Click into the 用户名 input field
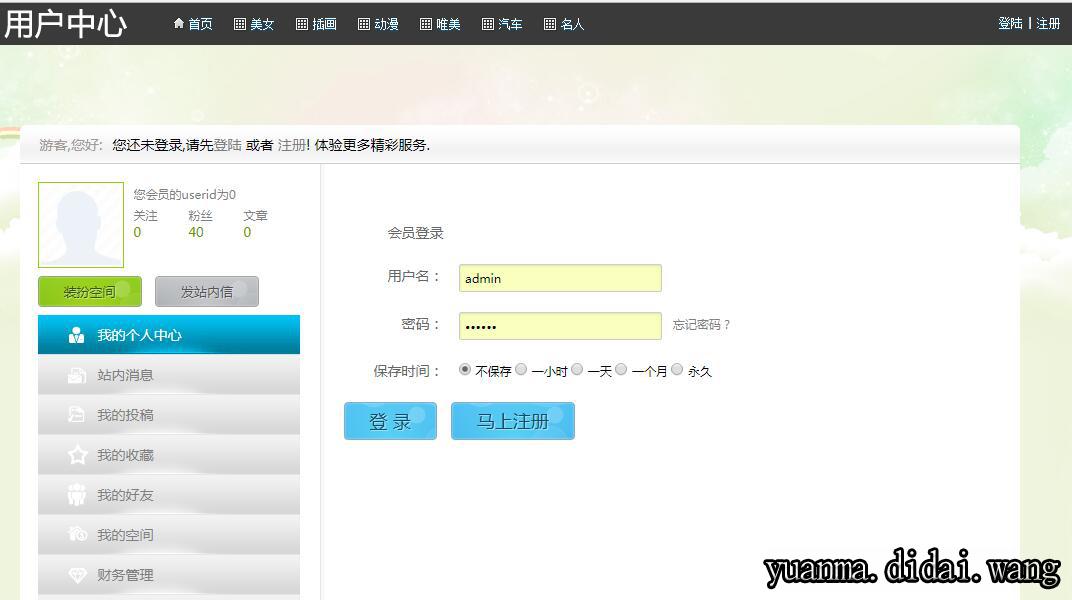 coord(560,278)
